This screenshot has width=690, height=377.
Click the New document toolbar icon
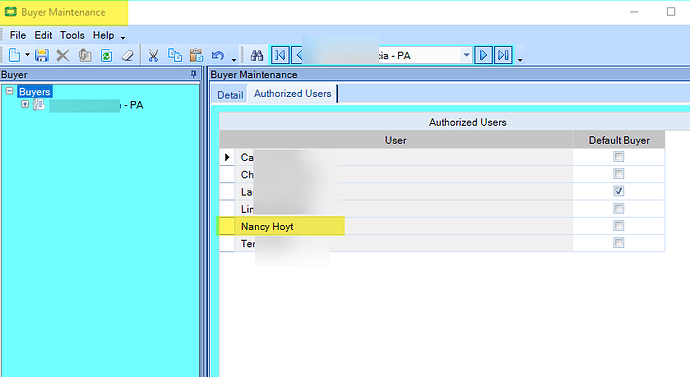15,55
